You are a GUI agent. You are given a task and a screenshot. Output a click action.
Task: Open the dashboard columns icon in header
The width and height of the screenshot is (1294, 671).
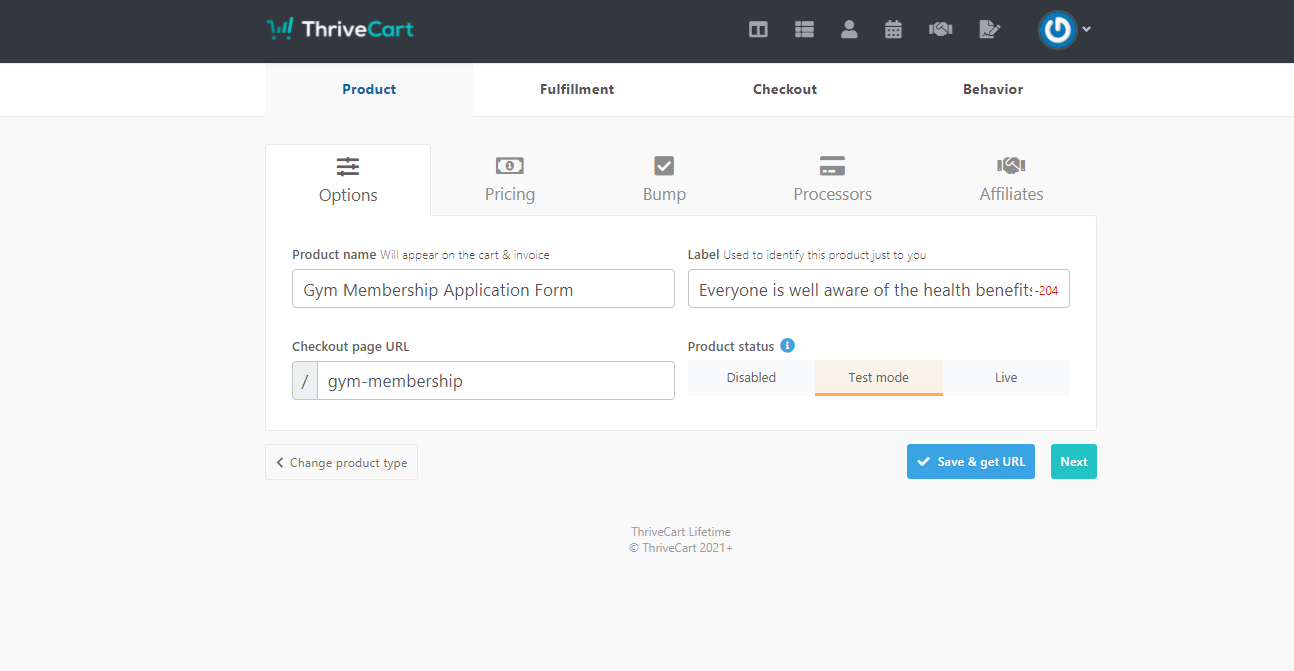tap(758, 30)
